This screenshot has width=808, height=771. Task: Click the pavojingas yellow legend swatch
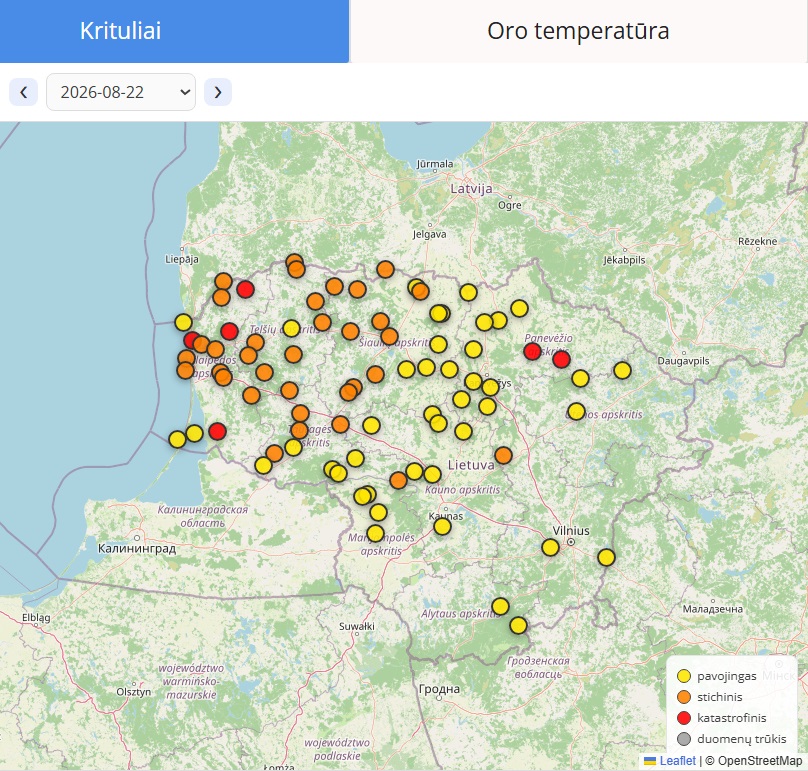tap(684, 676)
